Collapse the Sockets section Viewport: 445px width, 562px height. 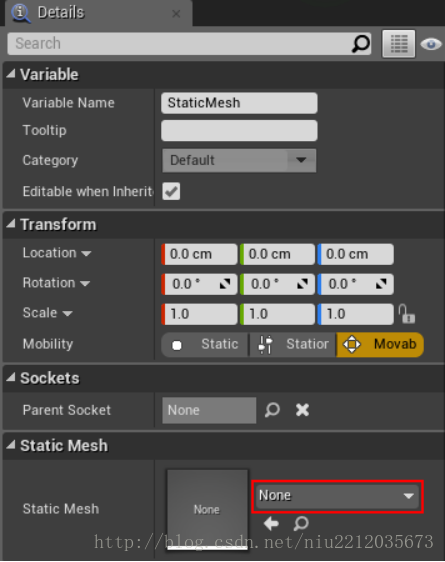pyautogui.click(x=11, y=377)
